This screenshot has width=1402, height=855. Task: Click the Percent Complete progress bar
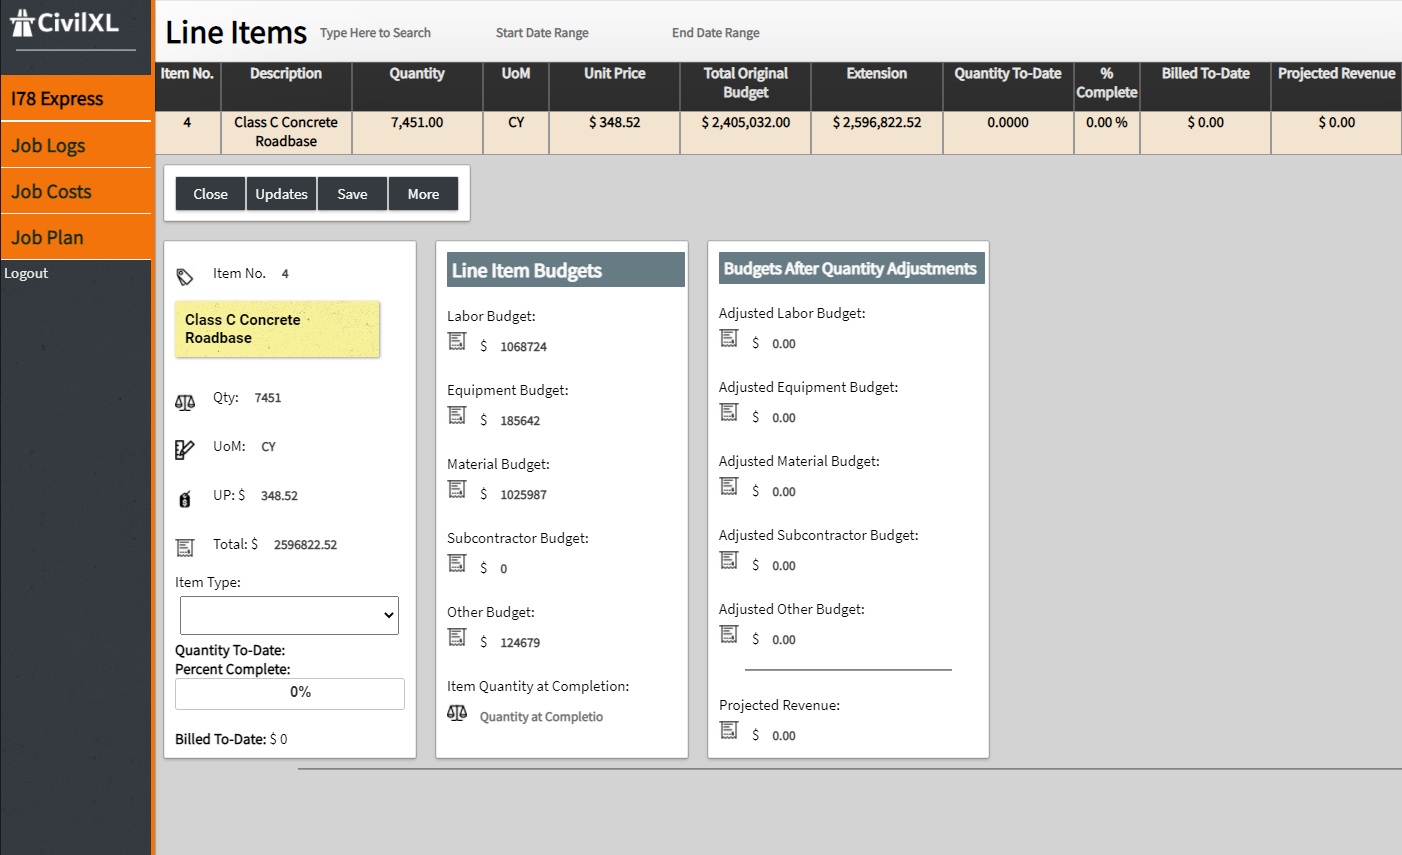coord(290,693)
